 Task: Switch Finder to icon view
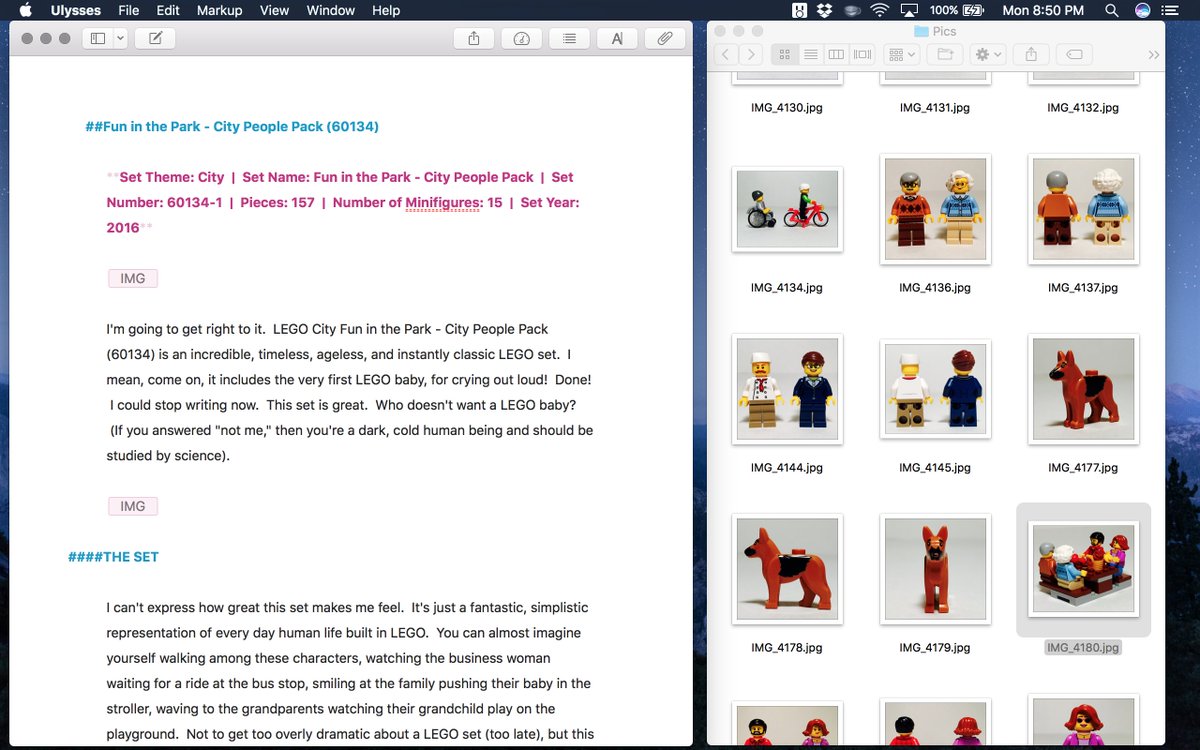pyautogui.click(x=785, y=54)
